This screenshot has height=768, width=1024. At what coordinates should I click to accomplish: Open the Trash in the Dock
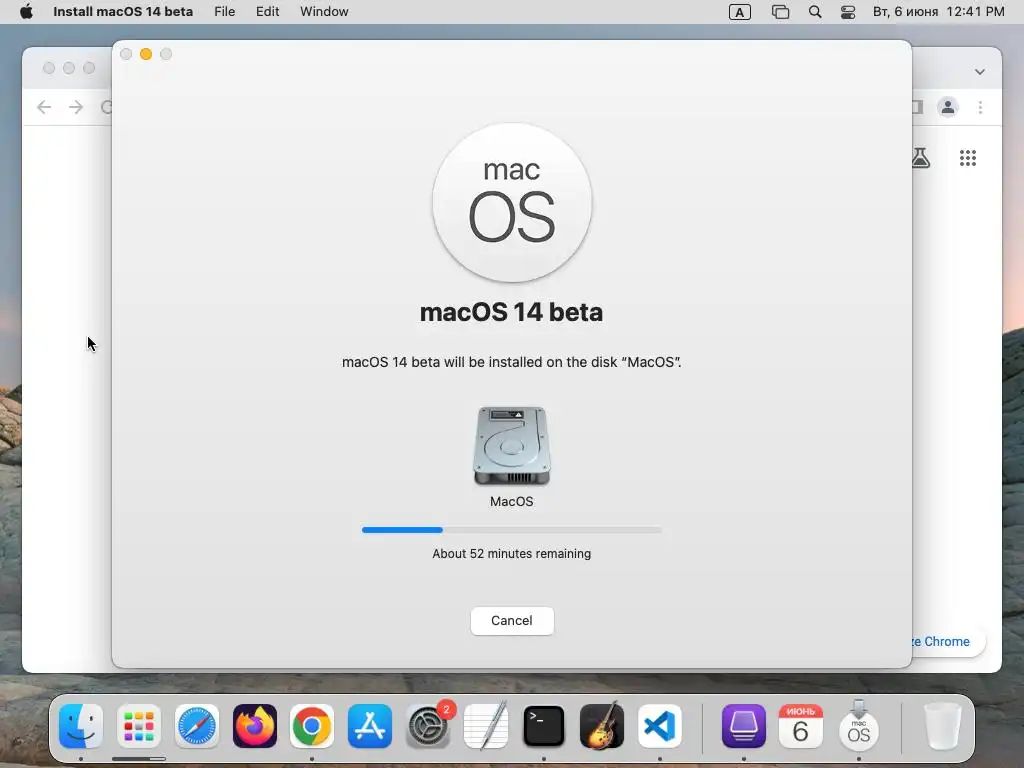942,726
